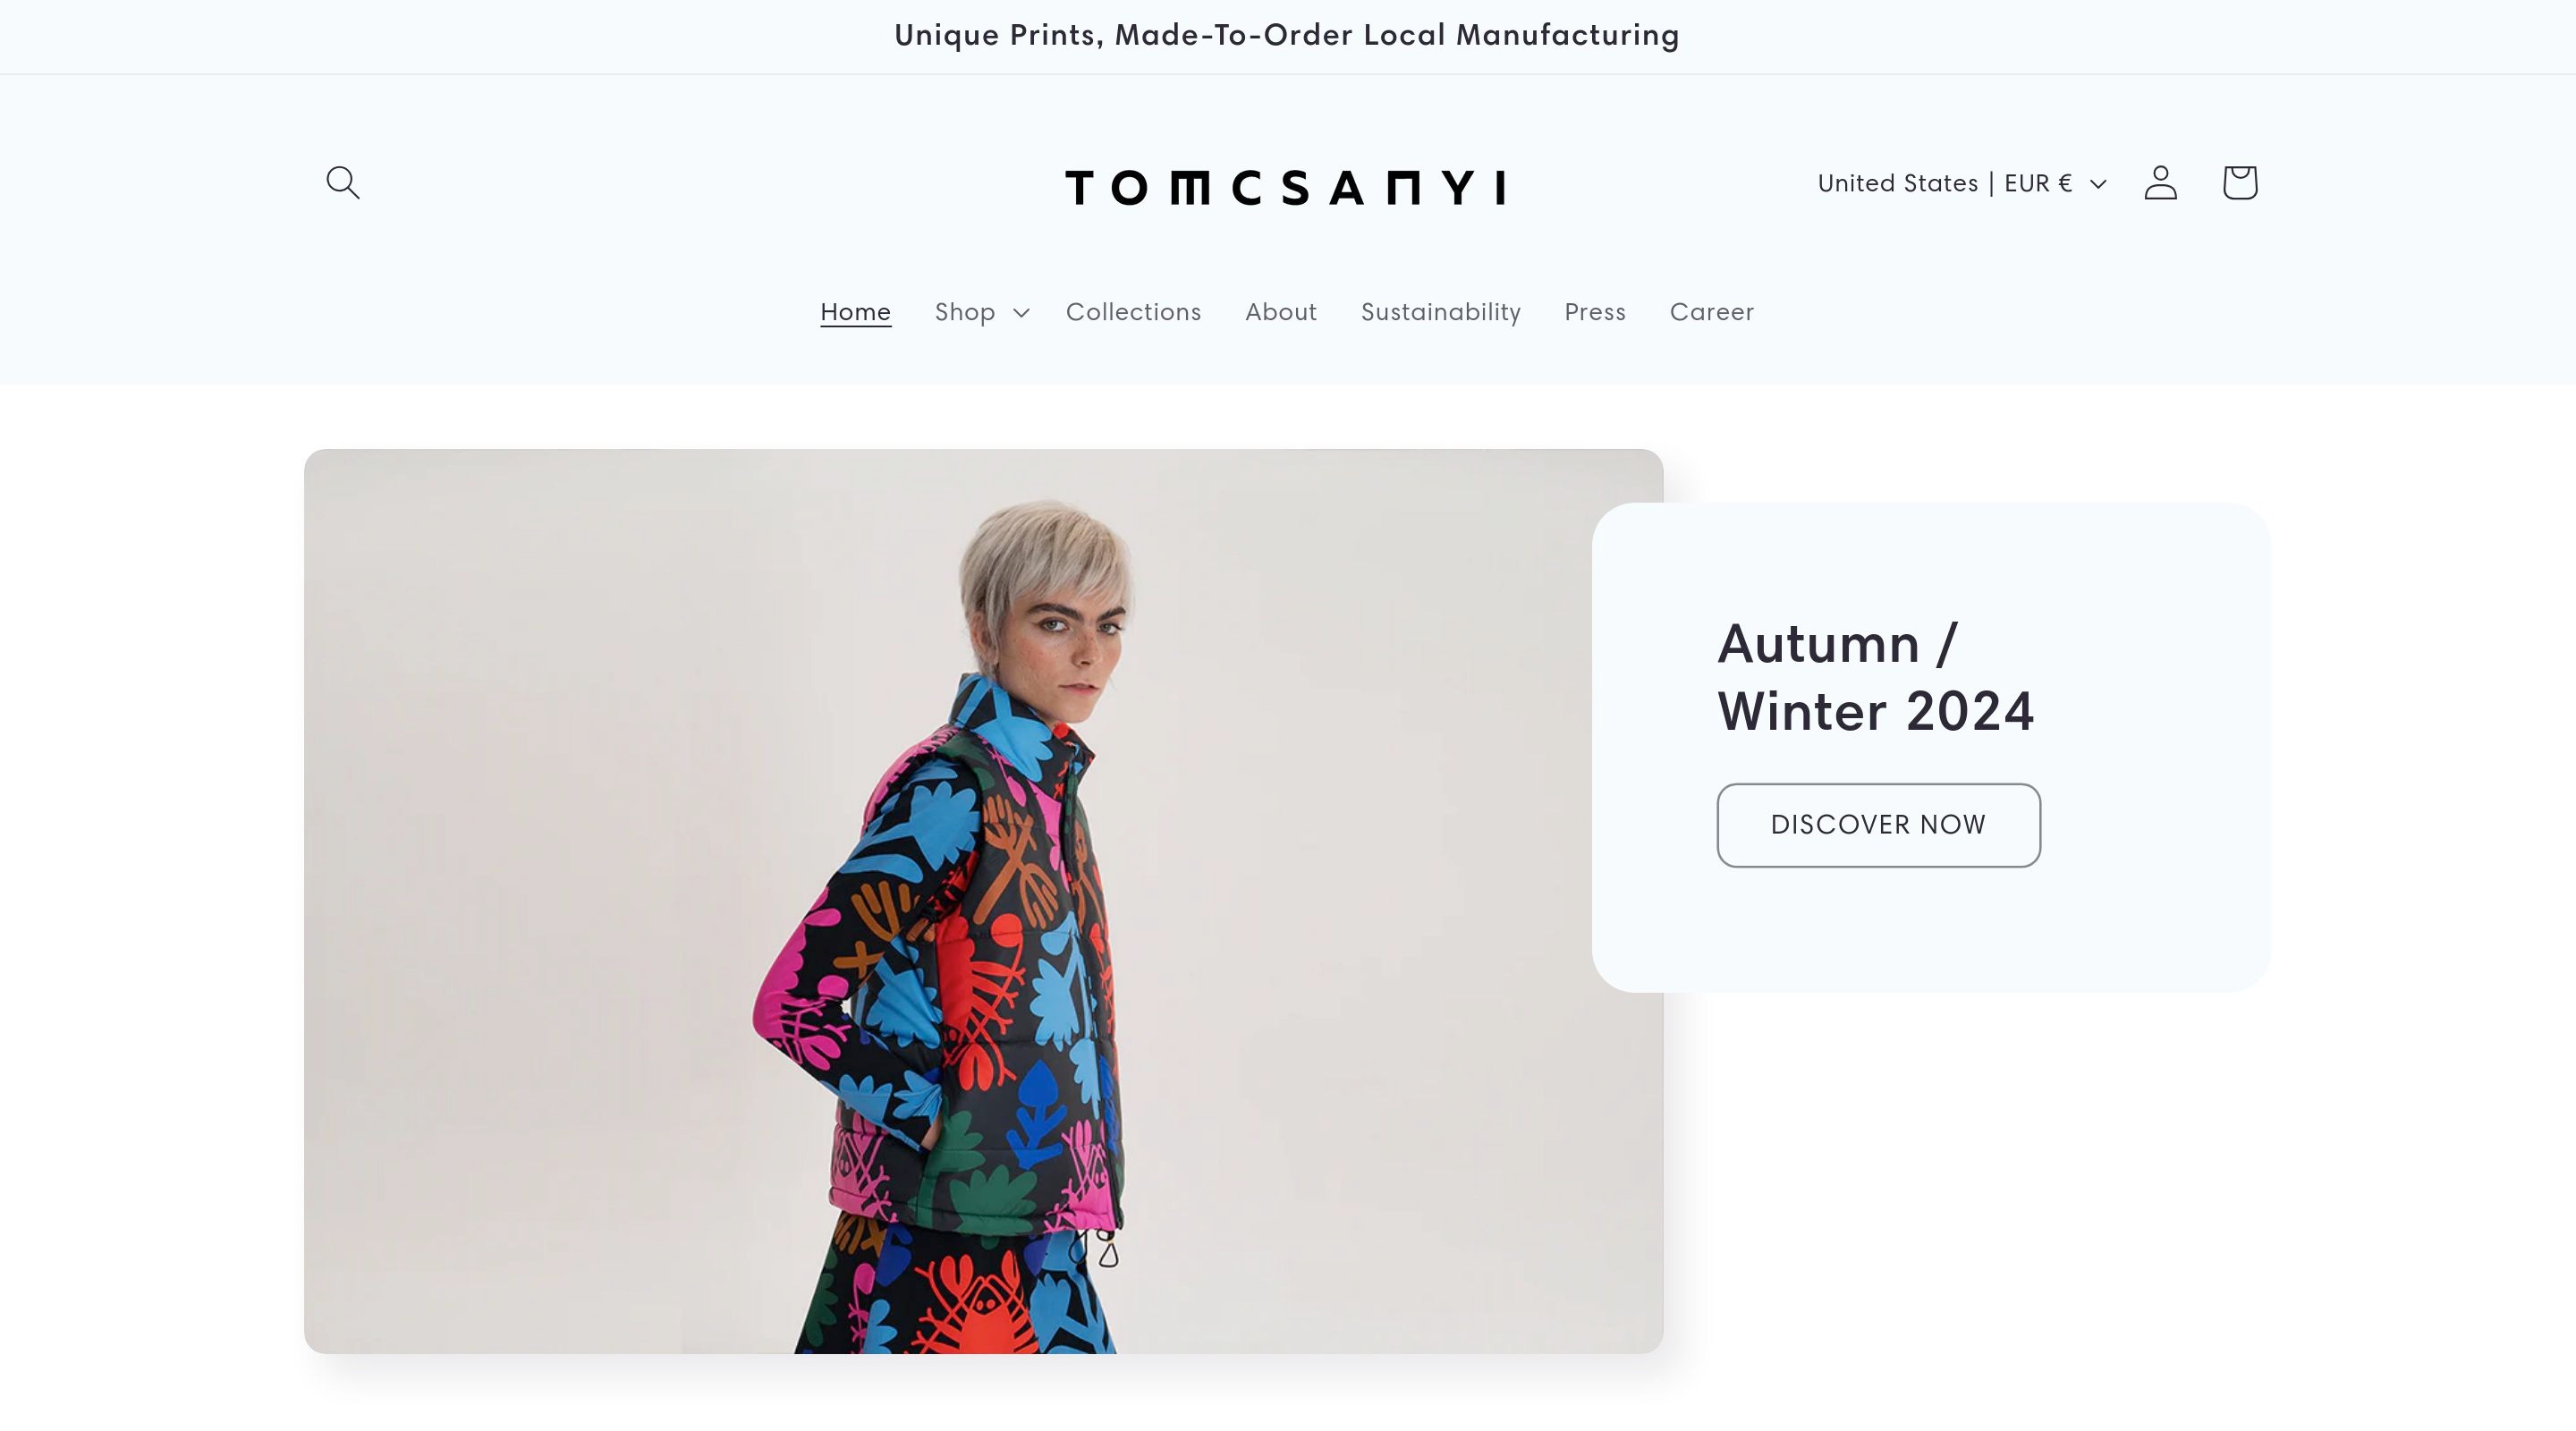
Task: Go to the Home menu item
Action: [855, 312]
